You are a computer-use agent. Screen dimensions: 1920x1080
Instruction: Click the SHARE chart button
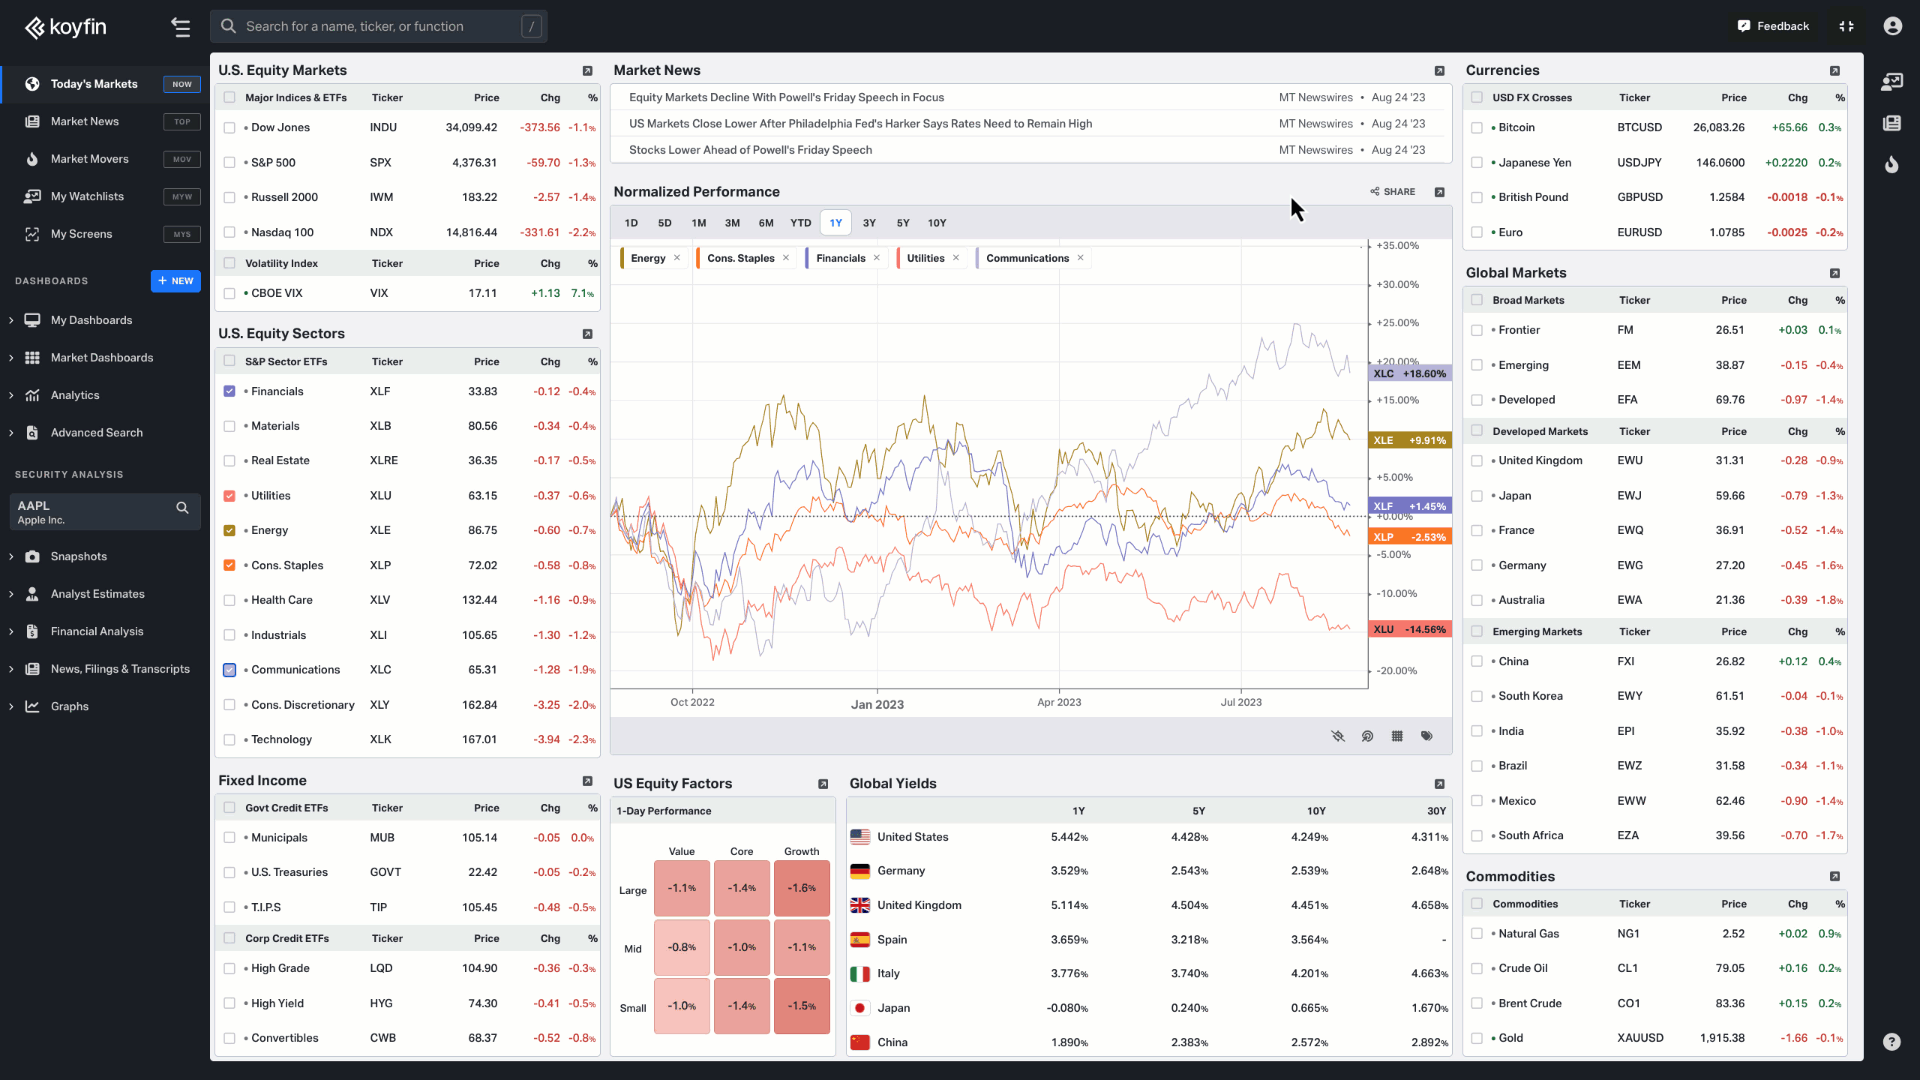click(1393, 192)
